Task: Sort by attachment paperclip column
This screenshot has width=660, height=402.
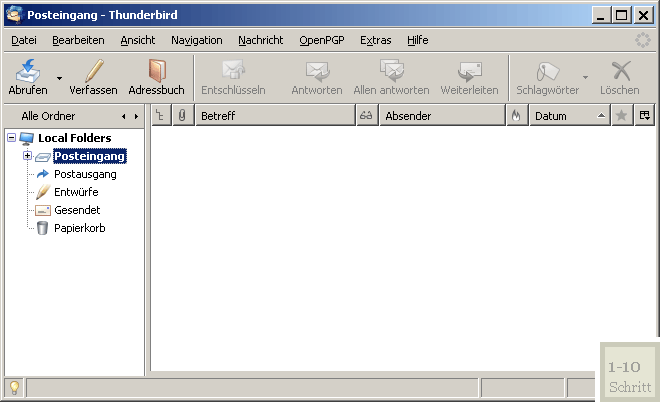Action: pyautogui.click(x=183, y=115)
